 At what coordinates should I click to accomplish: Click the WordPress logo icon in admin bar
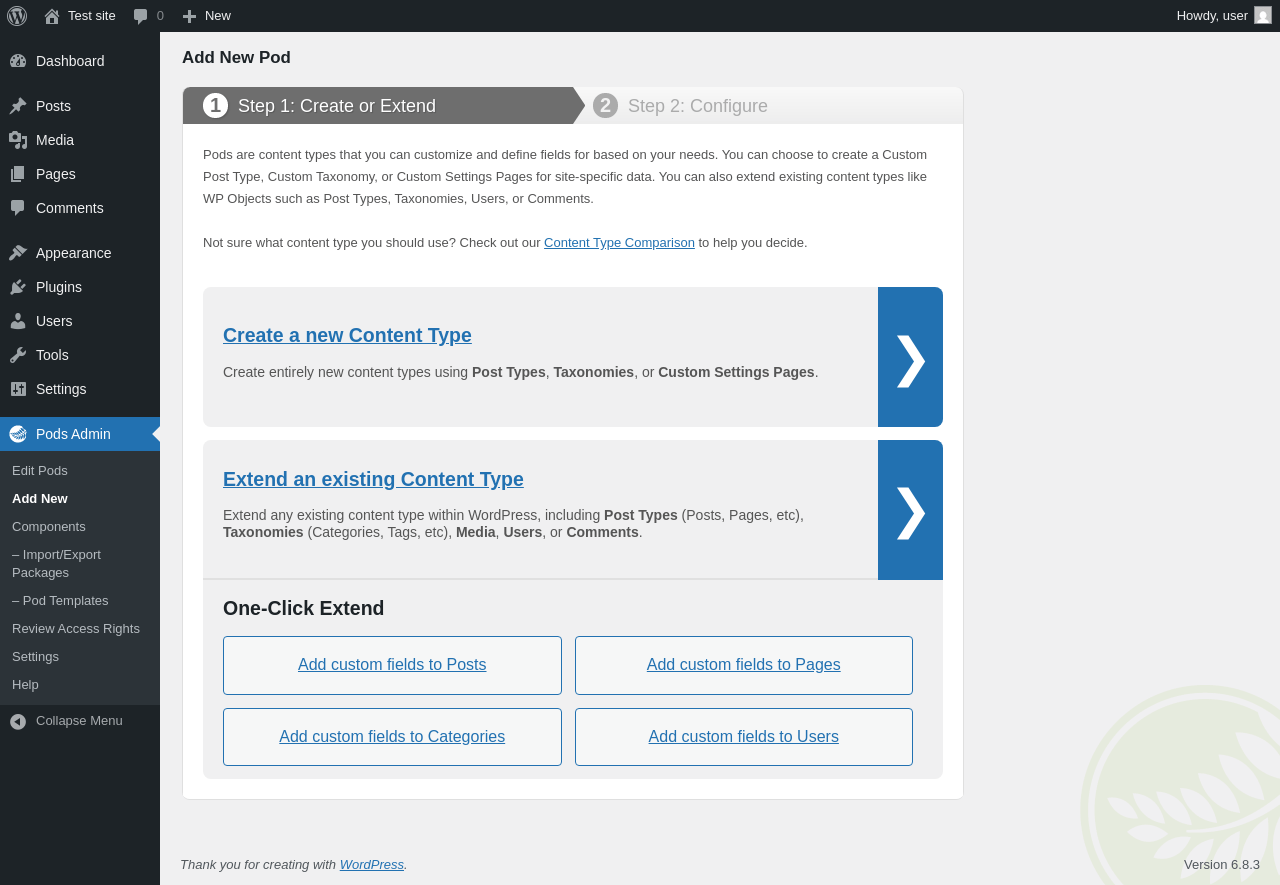17,16
